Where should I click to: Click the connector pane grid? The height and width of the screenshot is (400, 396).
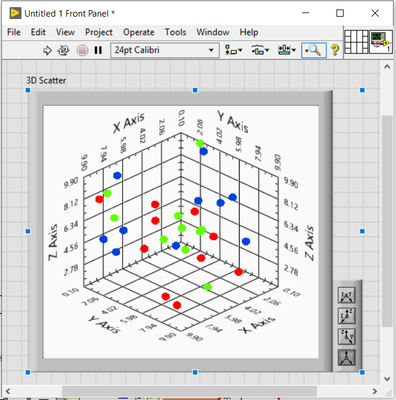pyautogui.click(x=356, y=42)
